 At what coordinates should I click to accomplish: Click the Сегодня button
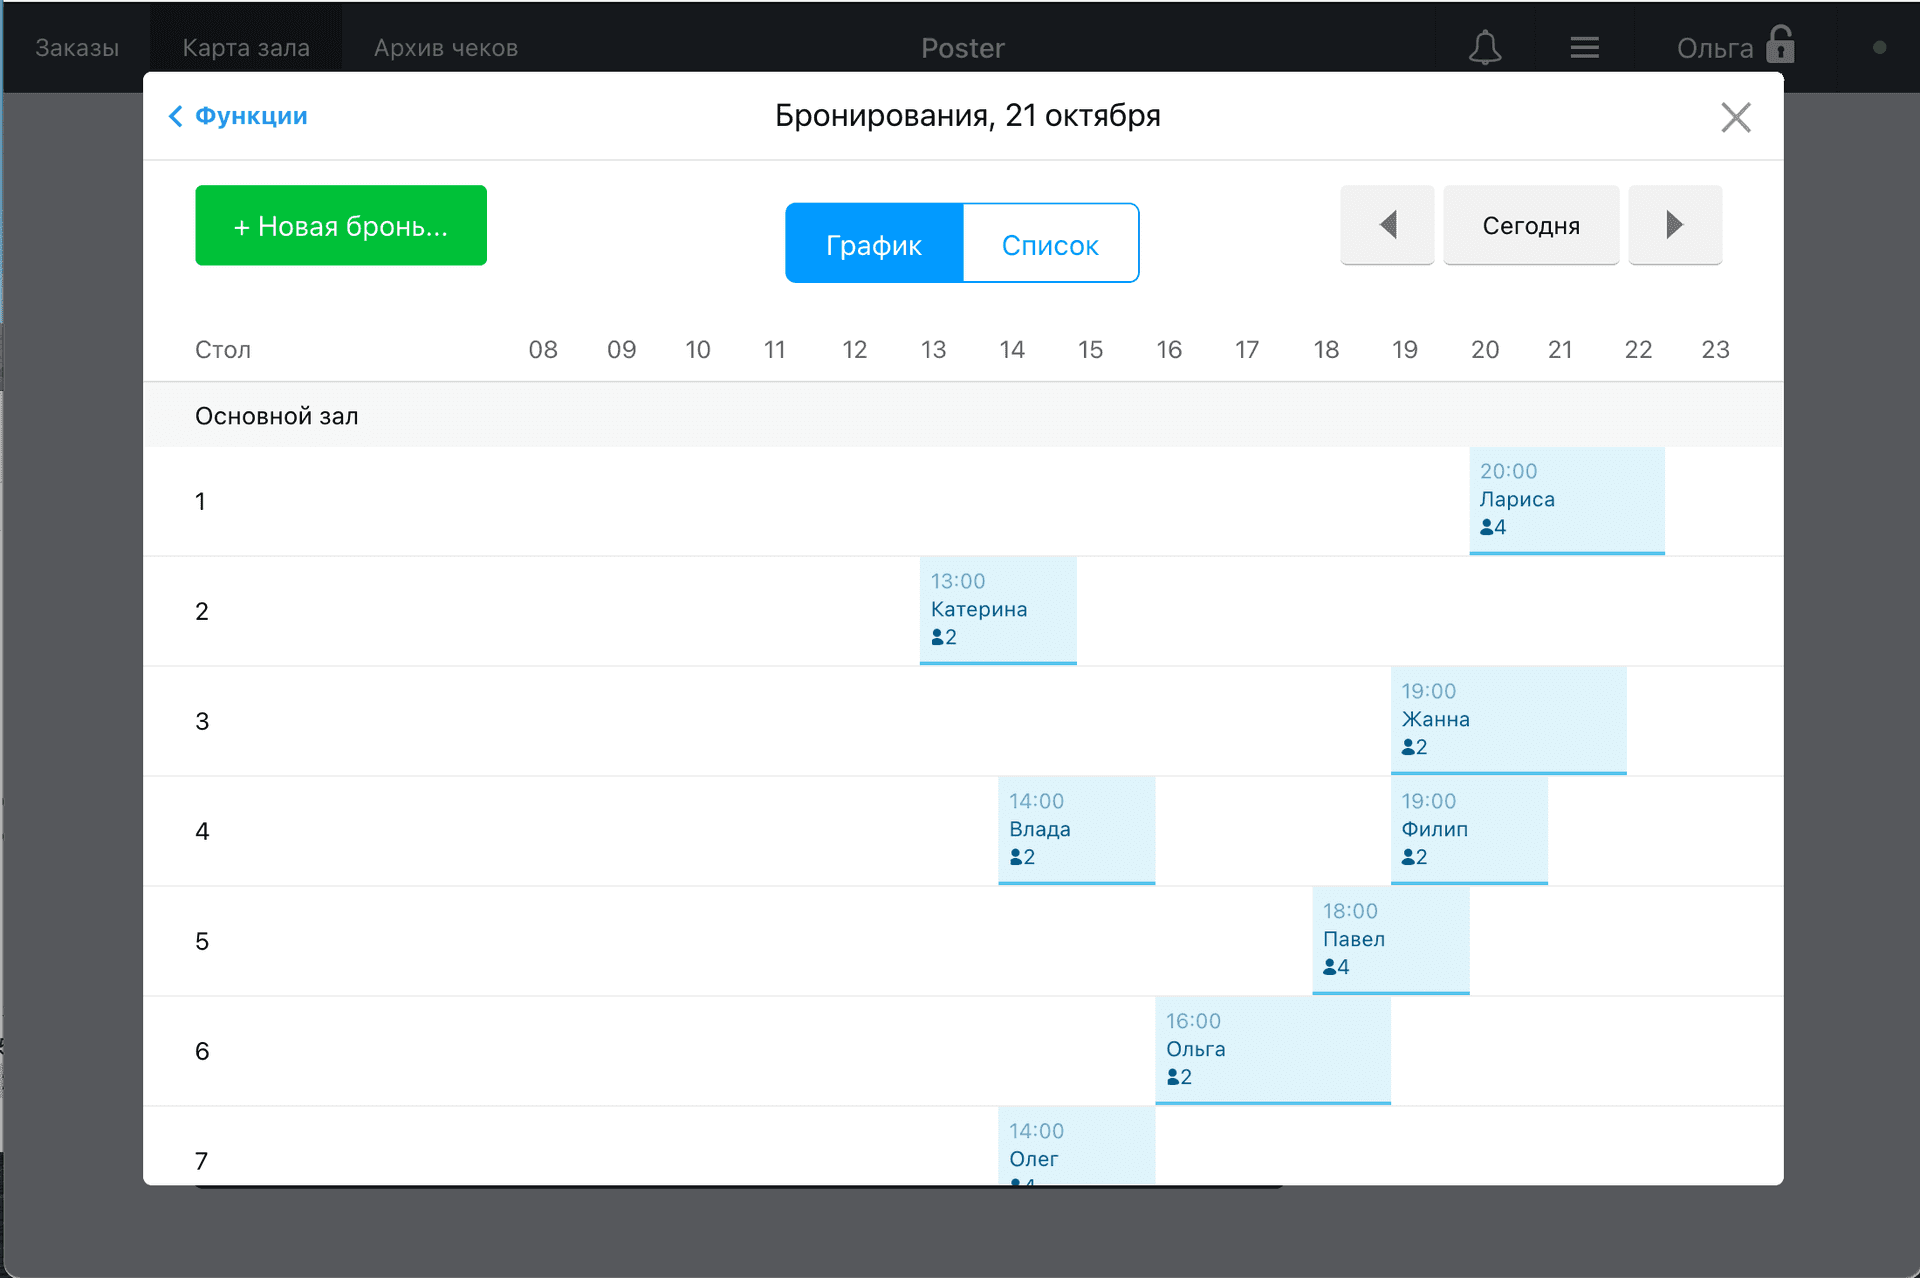(x=1531, y=225)
